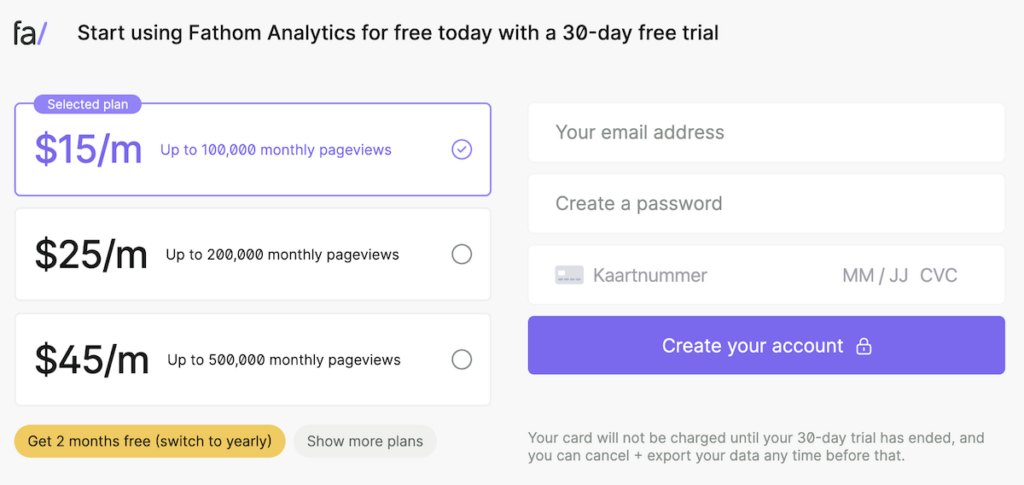Click the $45/m price text

91,359
